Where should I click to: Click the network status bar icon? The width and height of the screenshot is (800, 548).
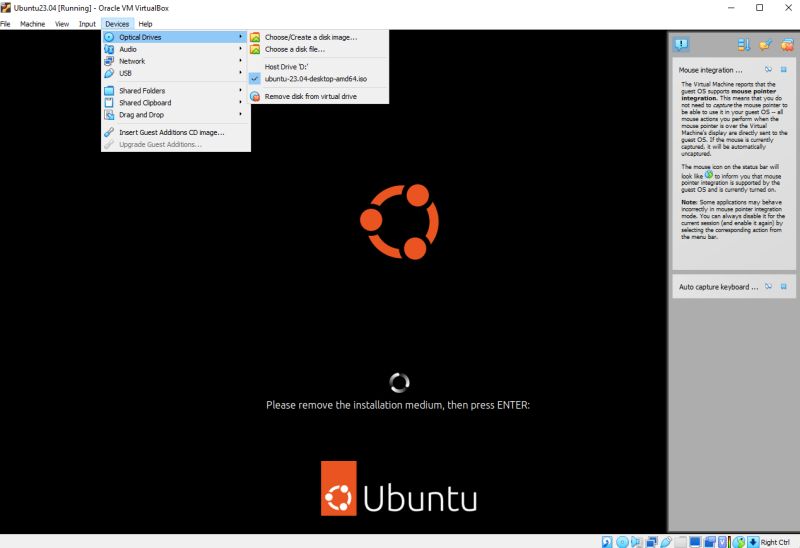click(x=652, y=542)
